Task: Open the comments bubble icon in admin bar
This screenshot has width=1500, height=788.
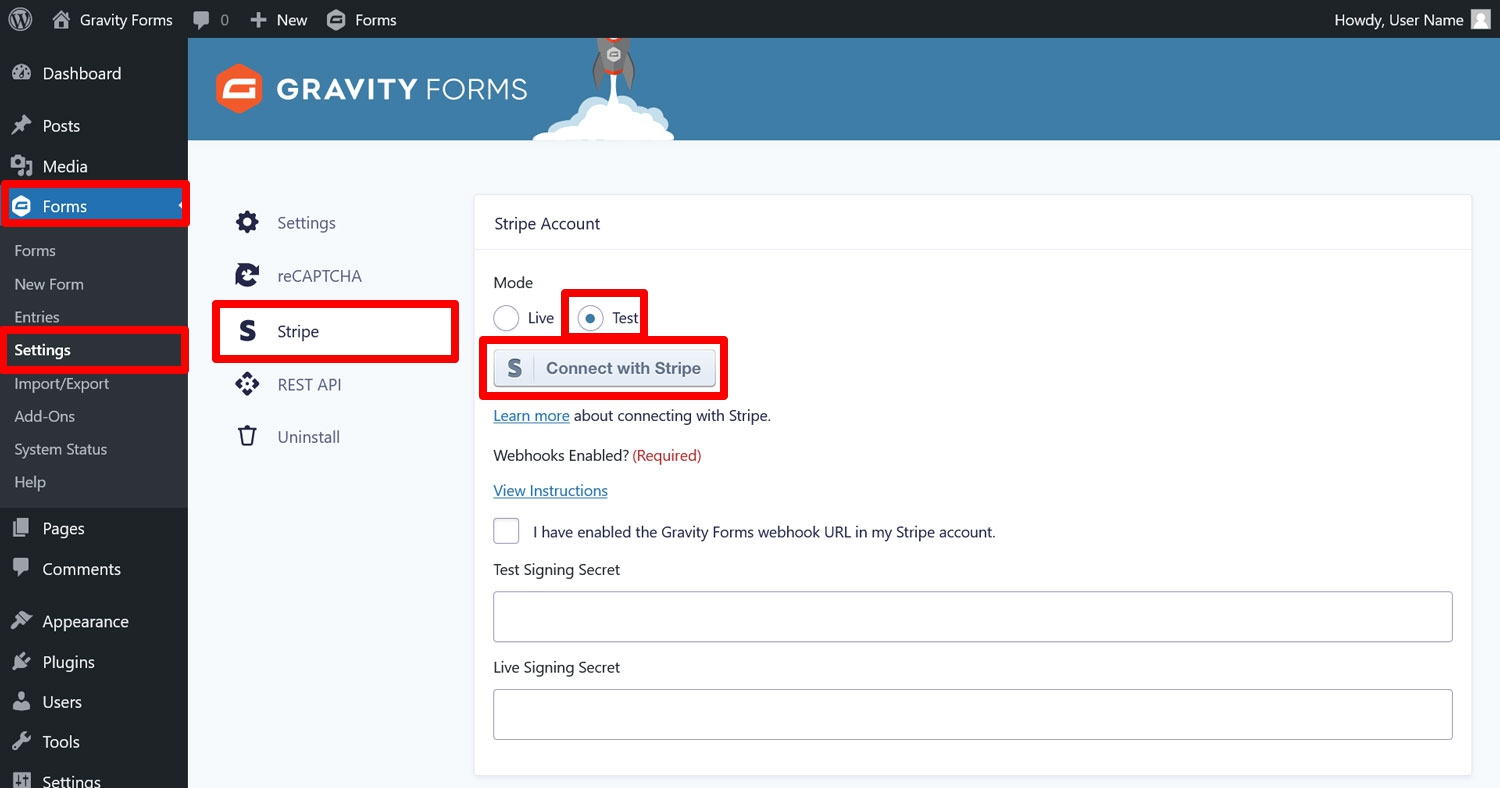Action: (201, 20)
